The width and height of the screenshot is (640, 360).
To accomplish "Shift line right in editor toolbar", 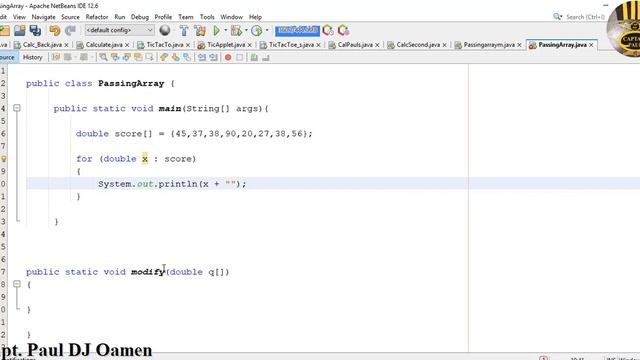I will coord(213,57).
